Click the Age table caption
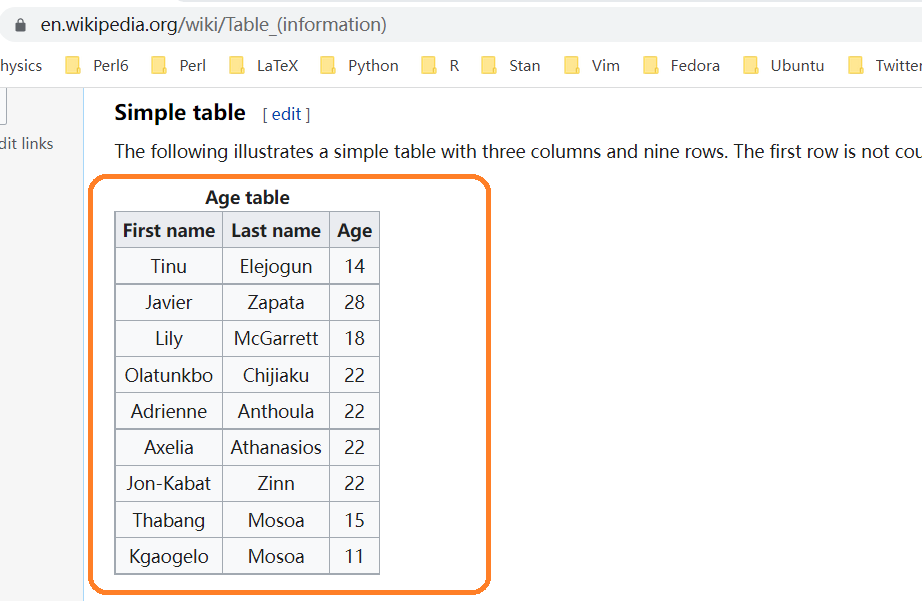 (x=247, y=198)
